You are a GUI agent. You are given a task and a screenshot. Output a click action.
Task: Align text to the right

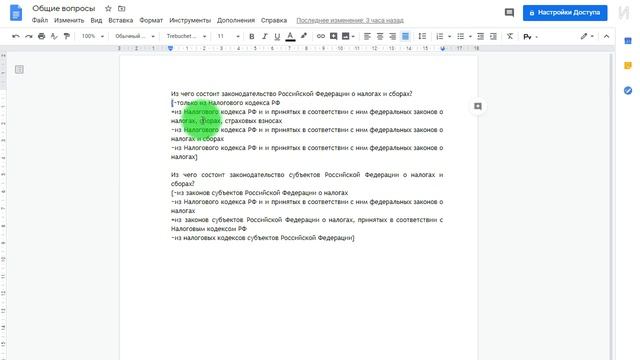393,36
